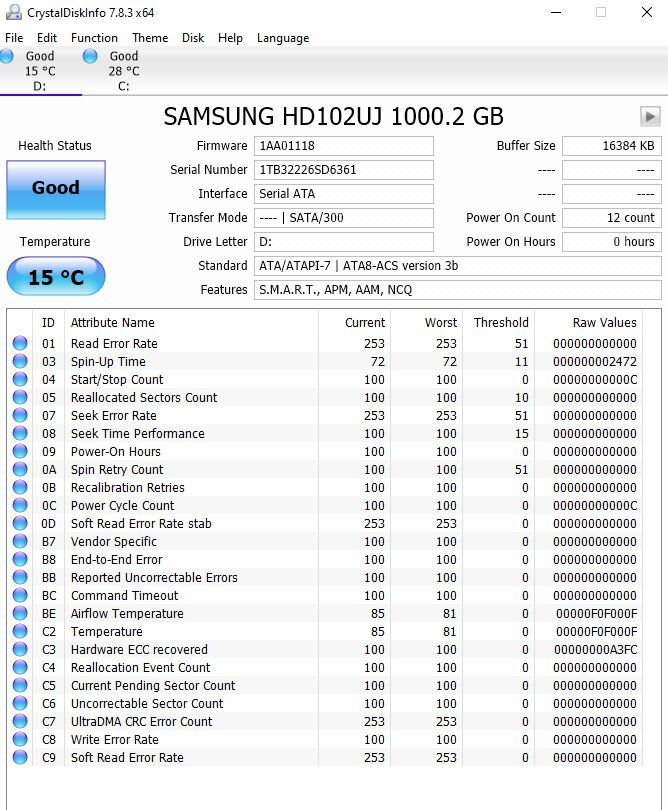668x810 pixels.
Task: Click the Hardware ECC recovered status orb
Action: [20, 649]
